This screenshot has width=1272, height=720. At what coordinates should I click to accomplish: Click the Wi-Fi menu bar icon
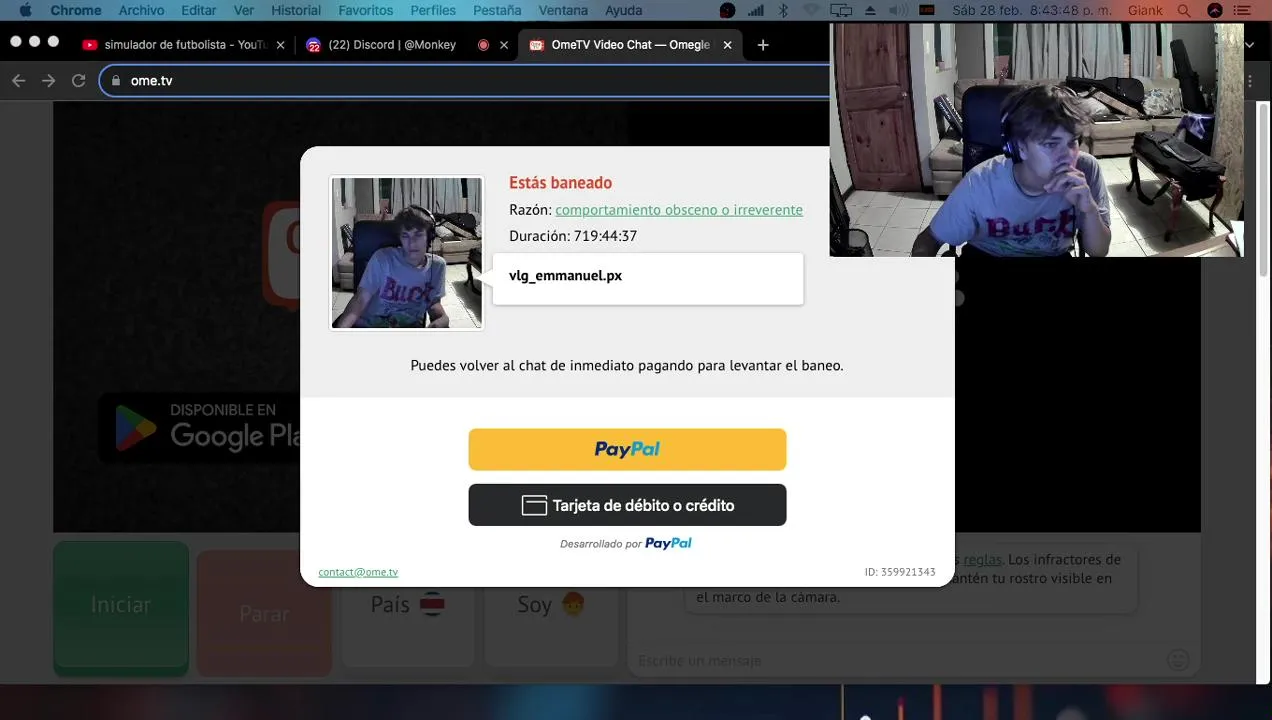(x=811, y=10)
